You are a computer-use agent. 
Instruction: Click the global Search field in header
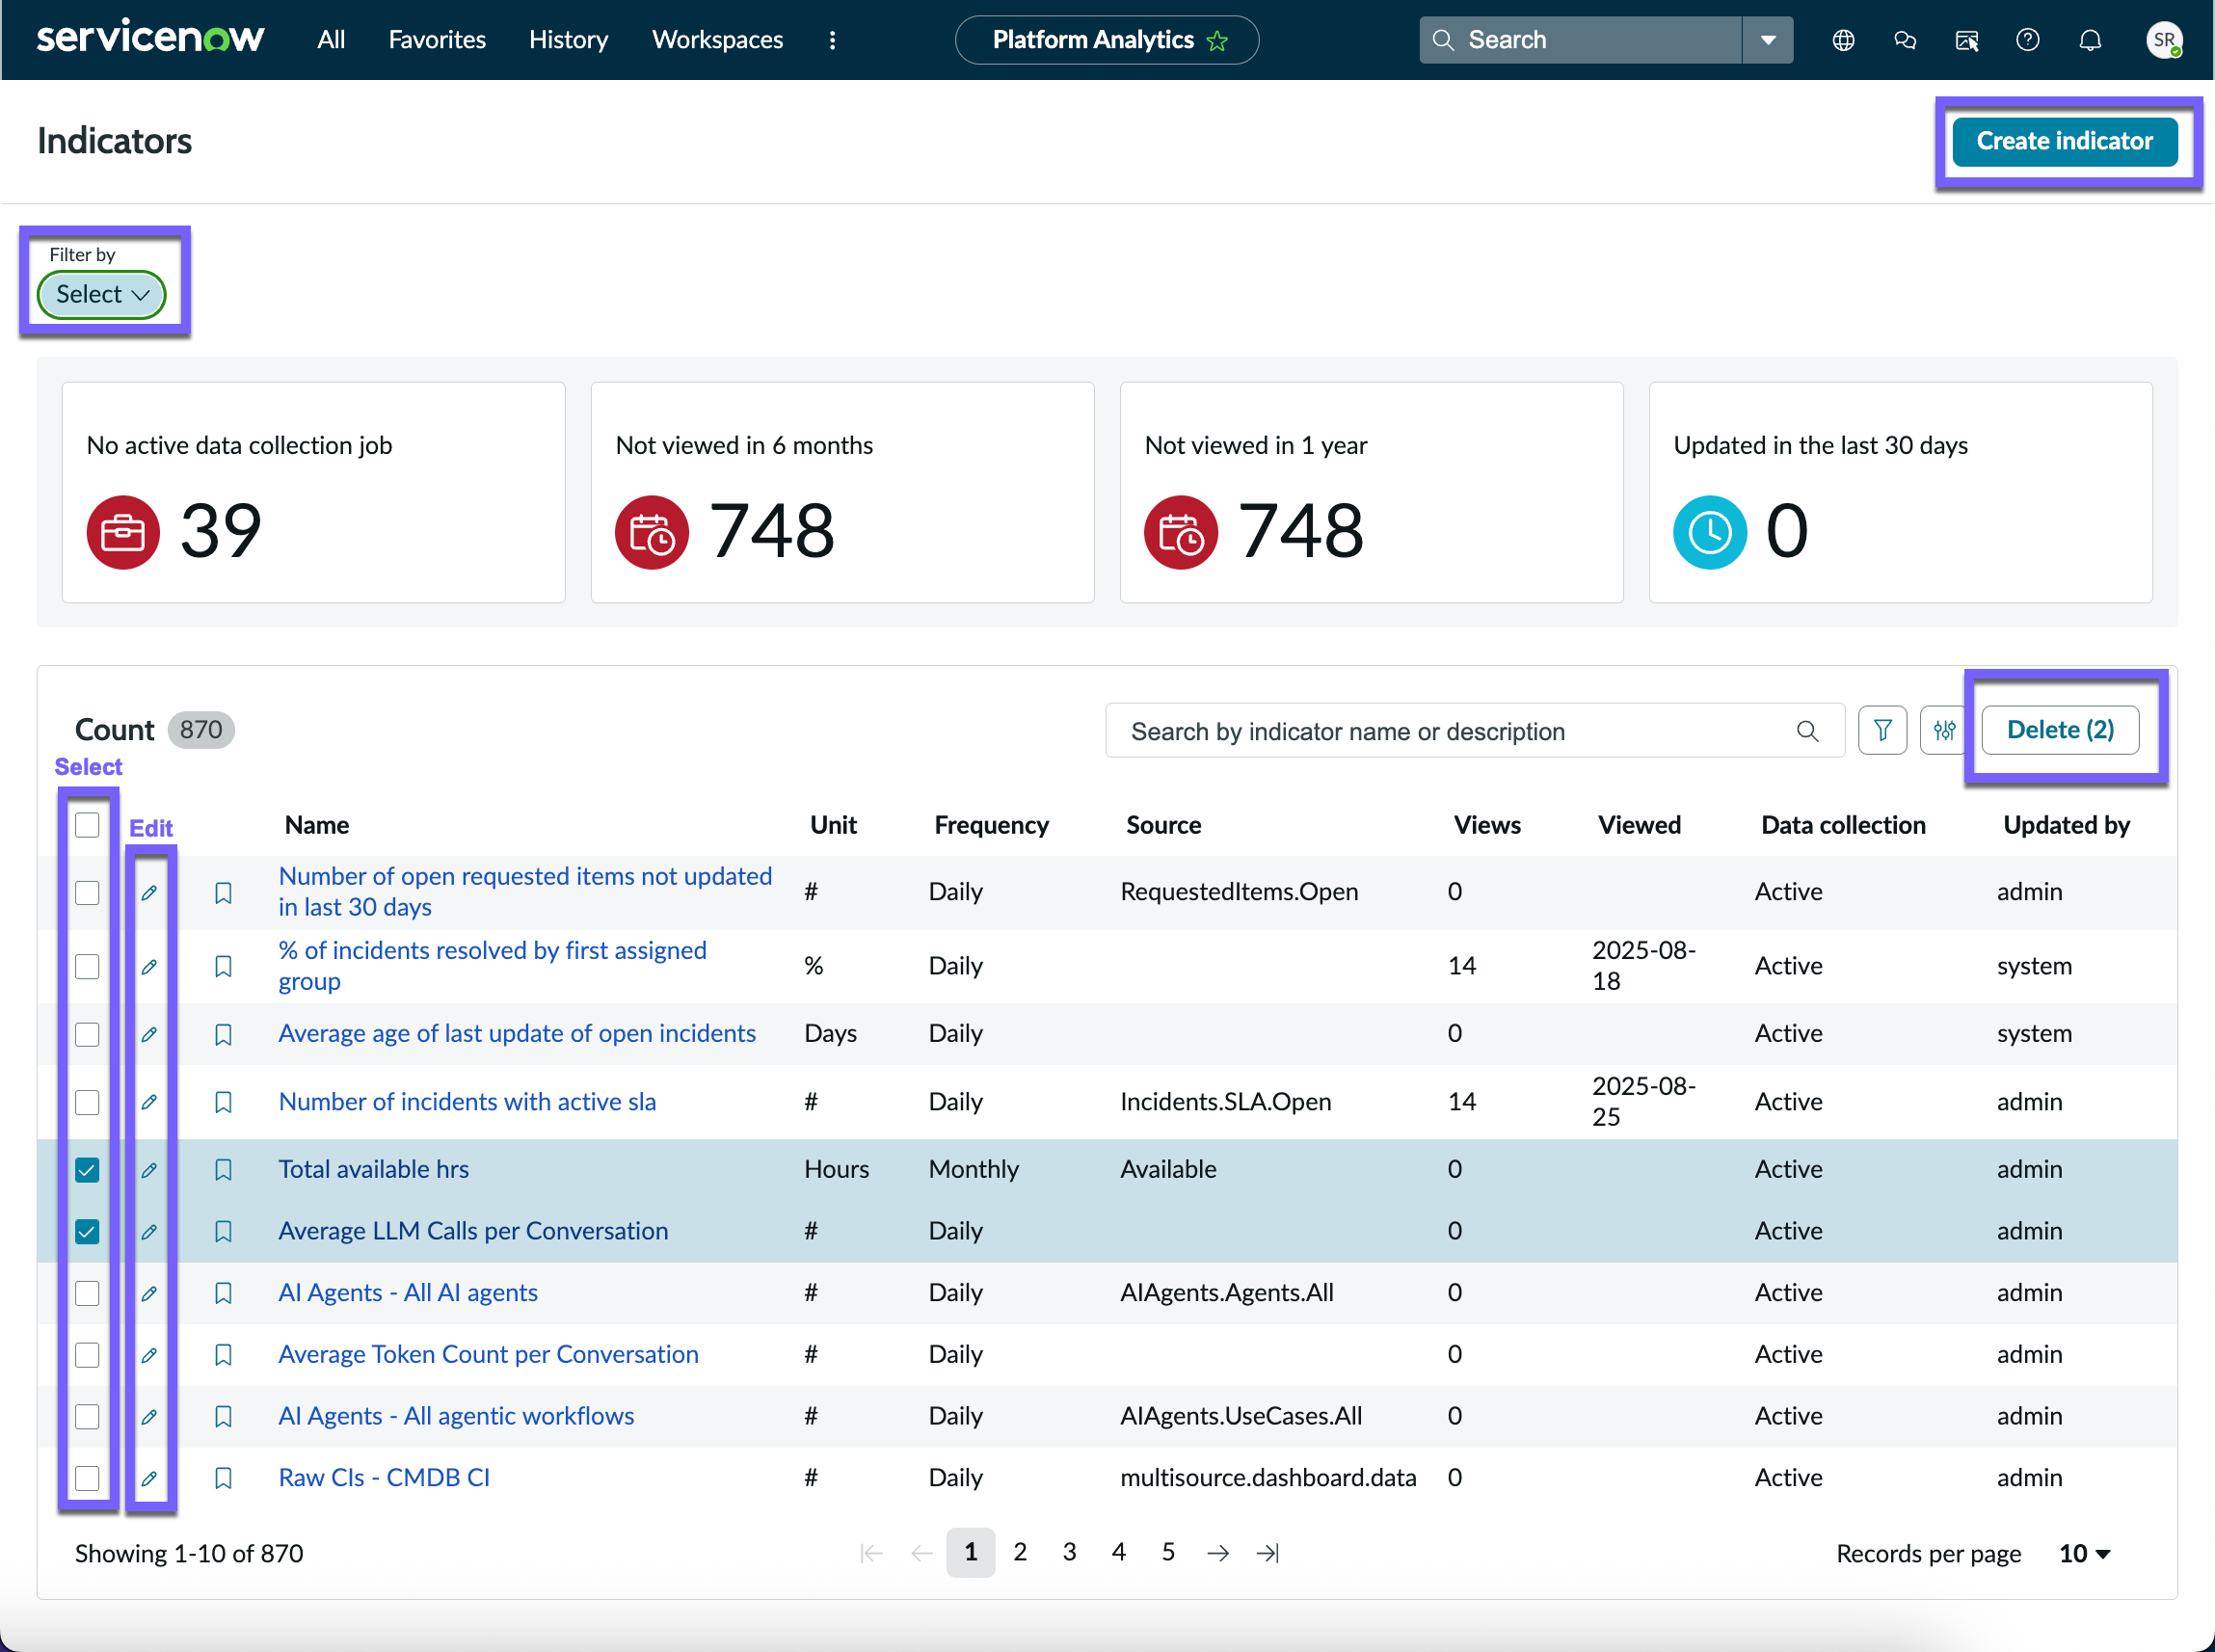(x=1581, y=40)
